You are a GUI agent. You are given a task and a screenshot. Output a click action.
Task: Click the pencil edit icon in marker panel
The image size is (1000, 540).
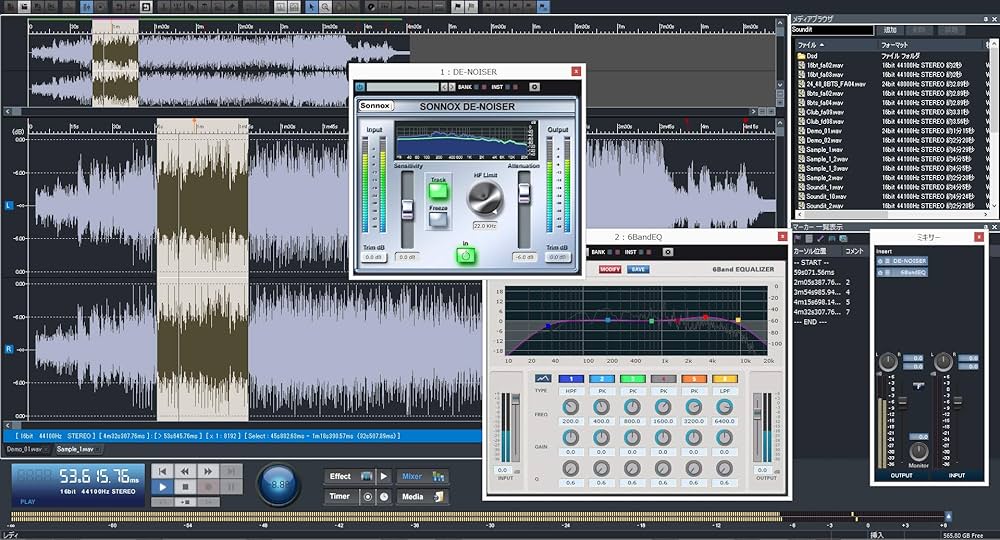[x=820, y=238]
